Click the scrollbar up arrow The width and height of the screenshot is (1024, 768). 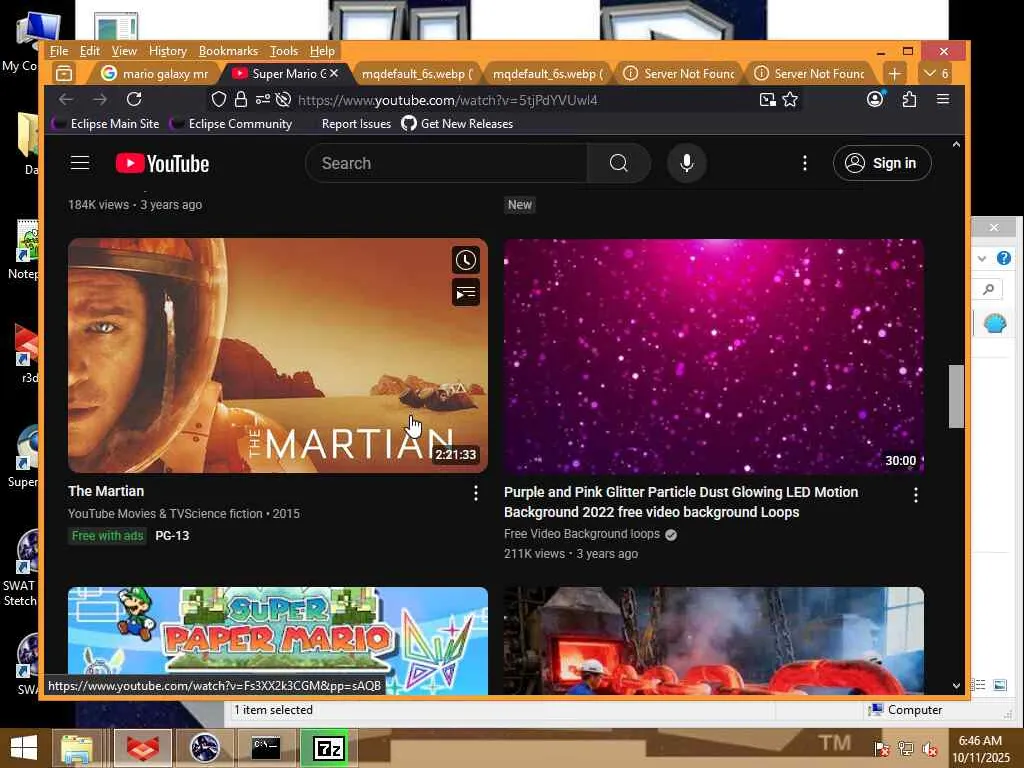[x=956, y=144]
